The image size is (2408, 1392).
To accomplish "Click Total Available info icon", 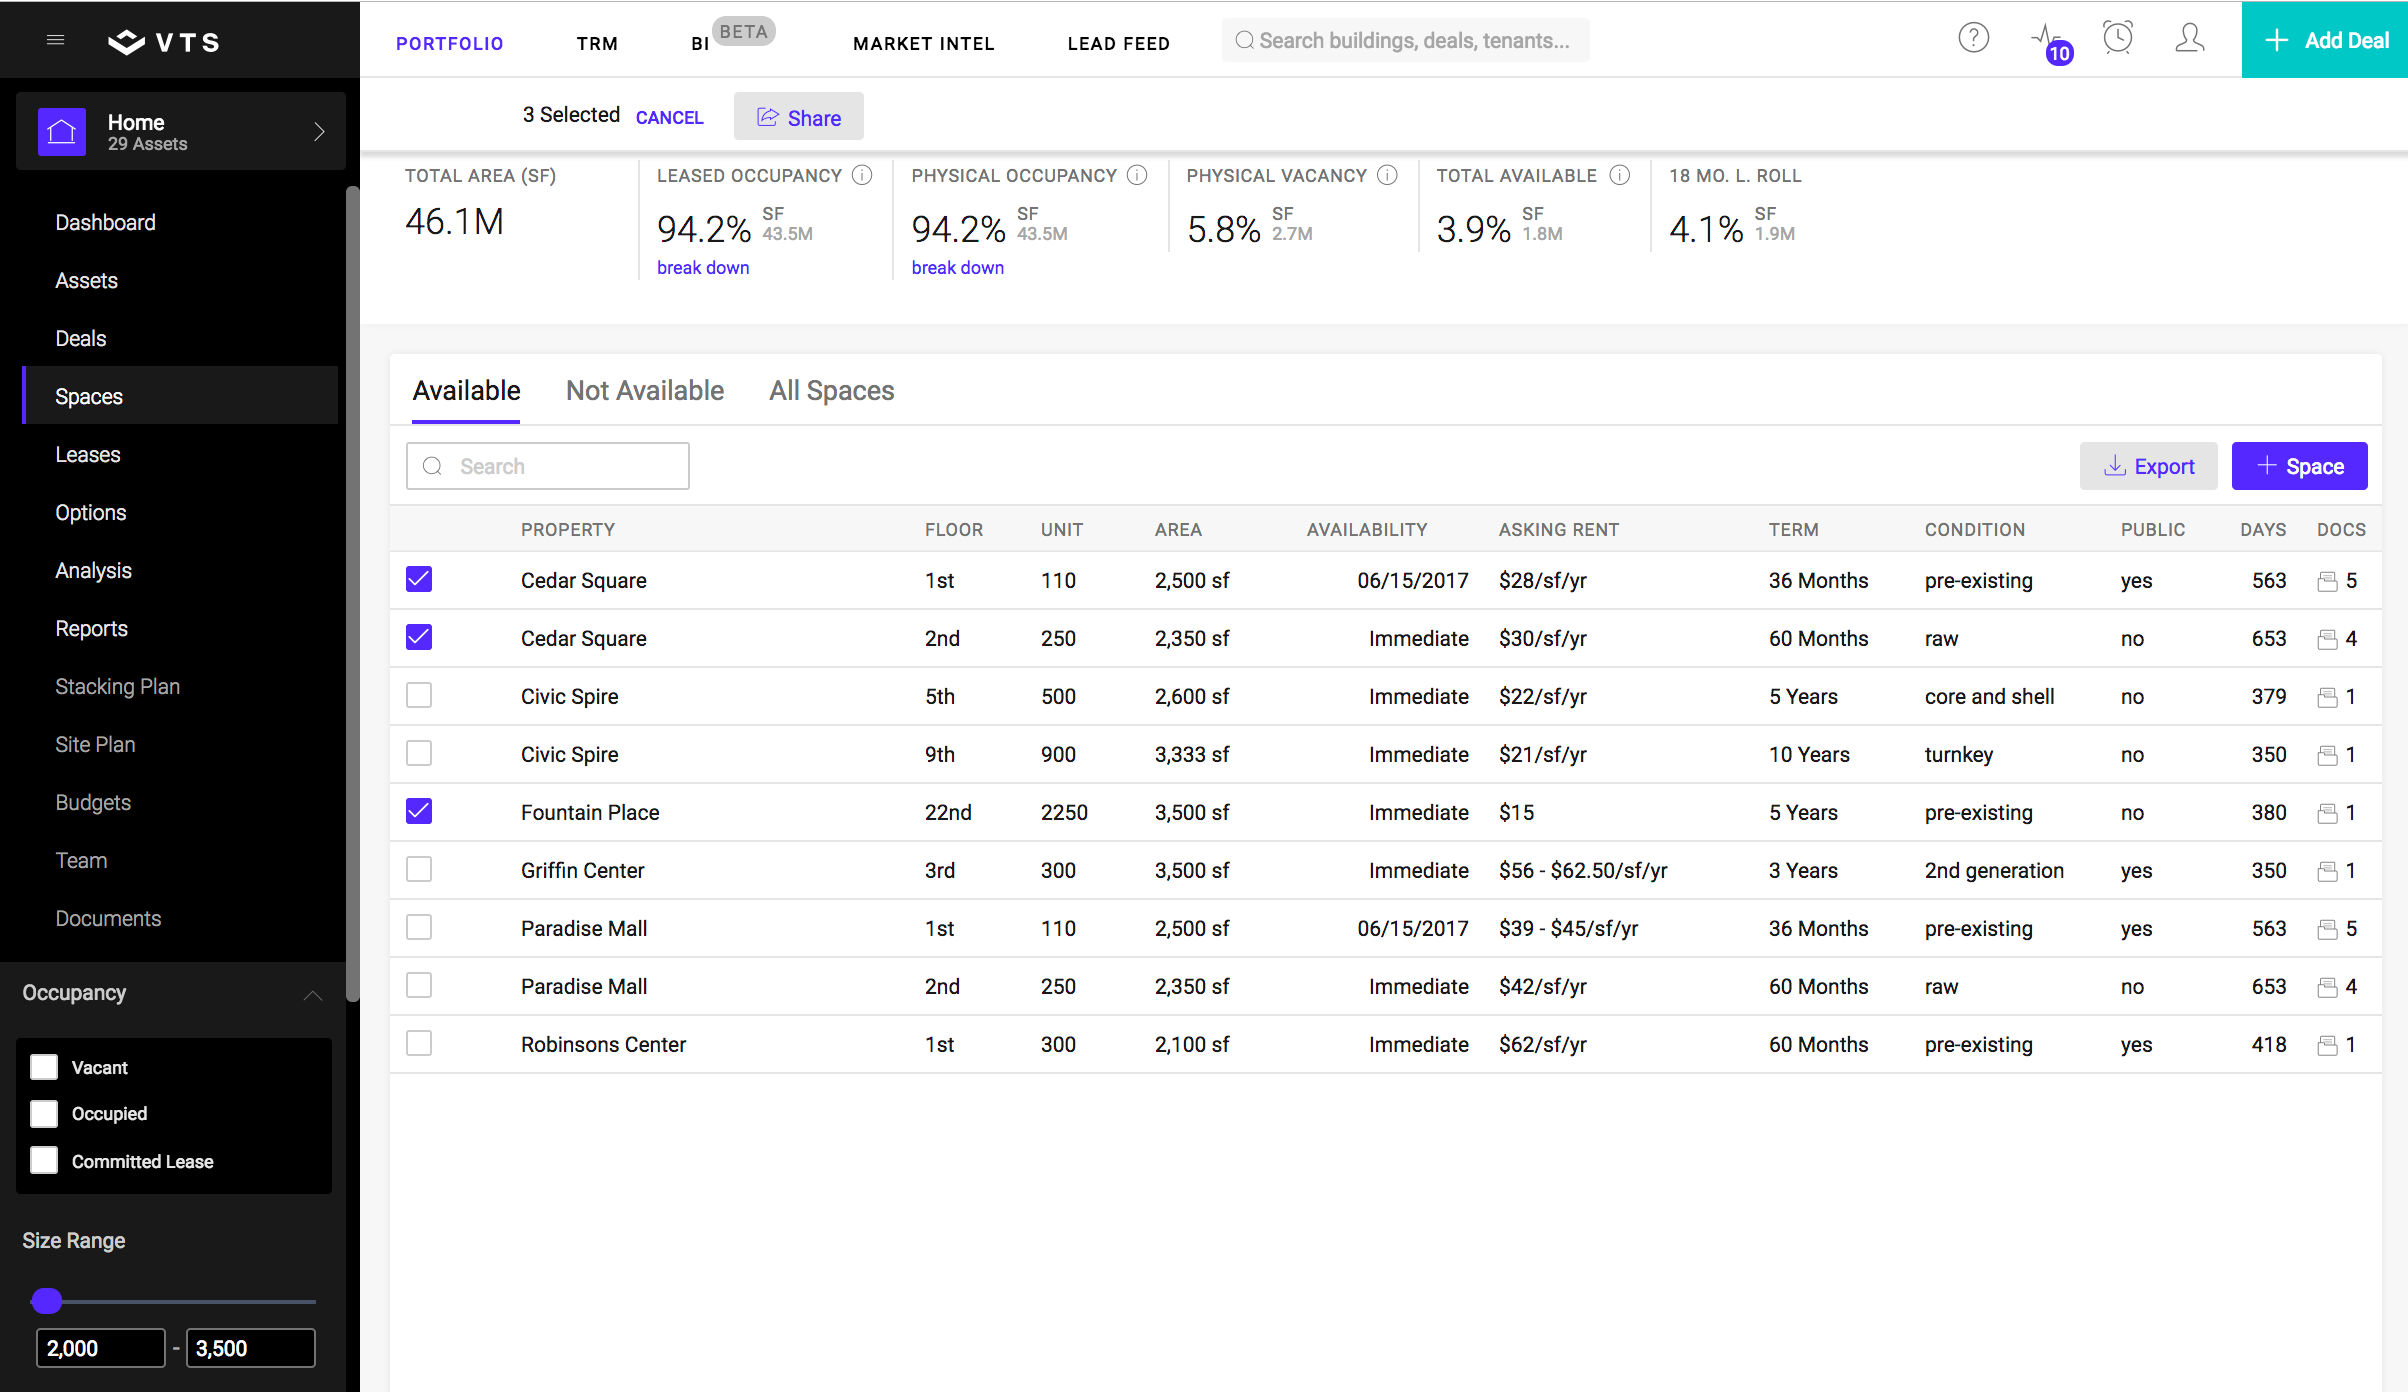I will click(1619, 175).
